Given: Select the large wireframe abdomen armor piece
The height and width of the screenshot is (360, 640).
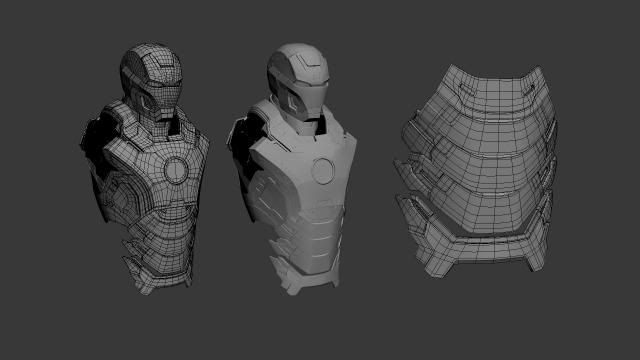Looking at the screenshot, I should pos(476,171).
